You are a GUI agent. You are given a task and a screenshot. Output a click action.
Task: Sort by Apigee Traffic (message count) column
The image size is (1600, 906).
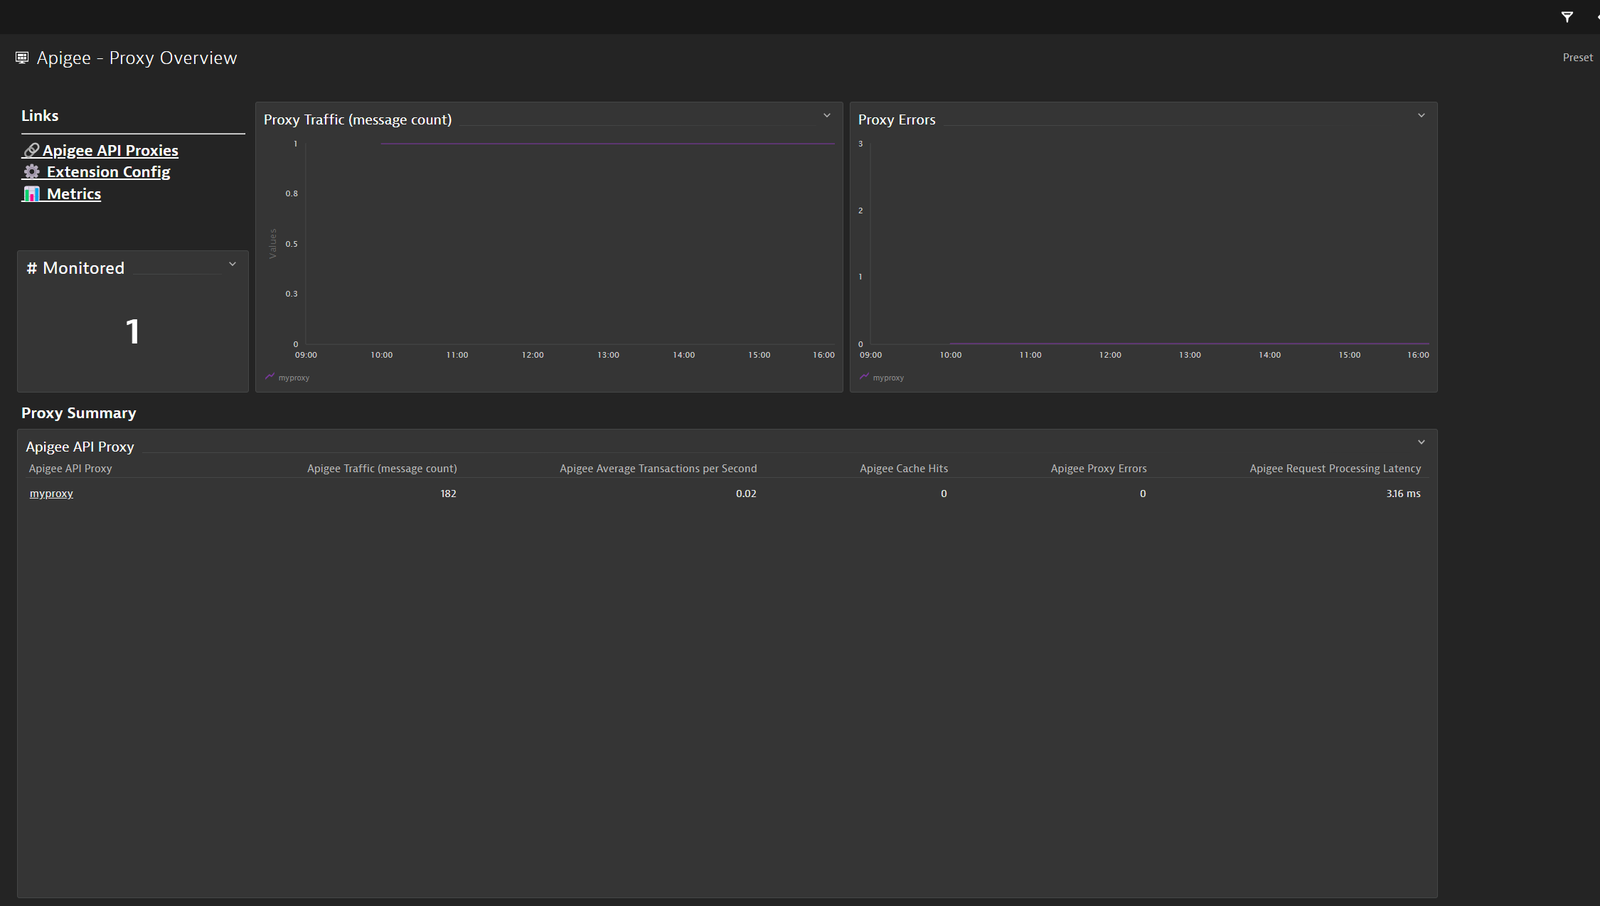pos(382,468)
